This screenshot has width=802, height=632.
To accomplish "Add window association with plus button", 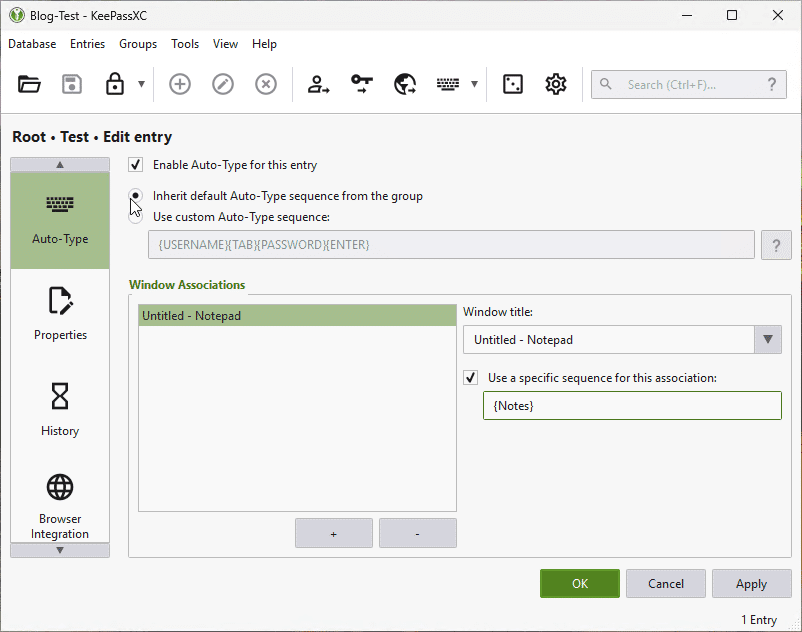I will click(x=333, y=533).
